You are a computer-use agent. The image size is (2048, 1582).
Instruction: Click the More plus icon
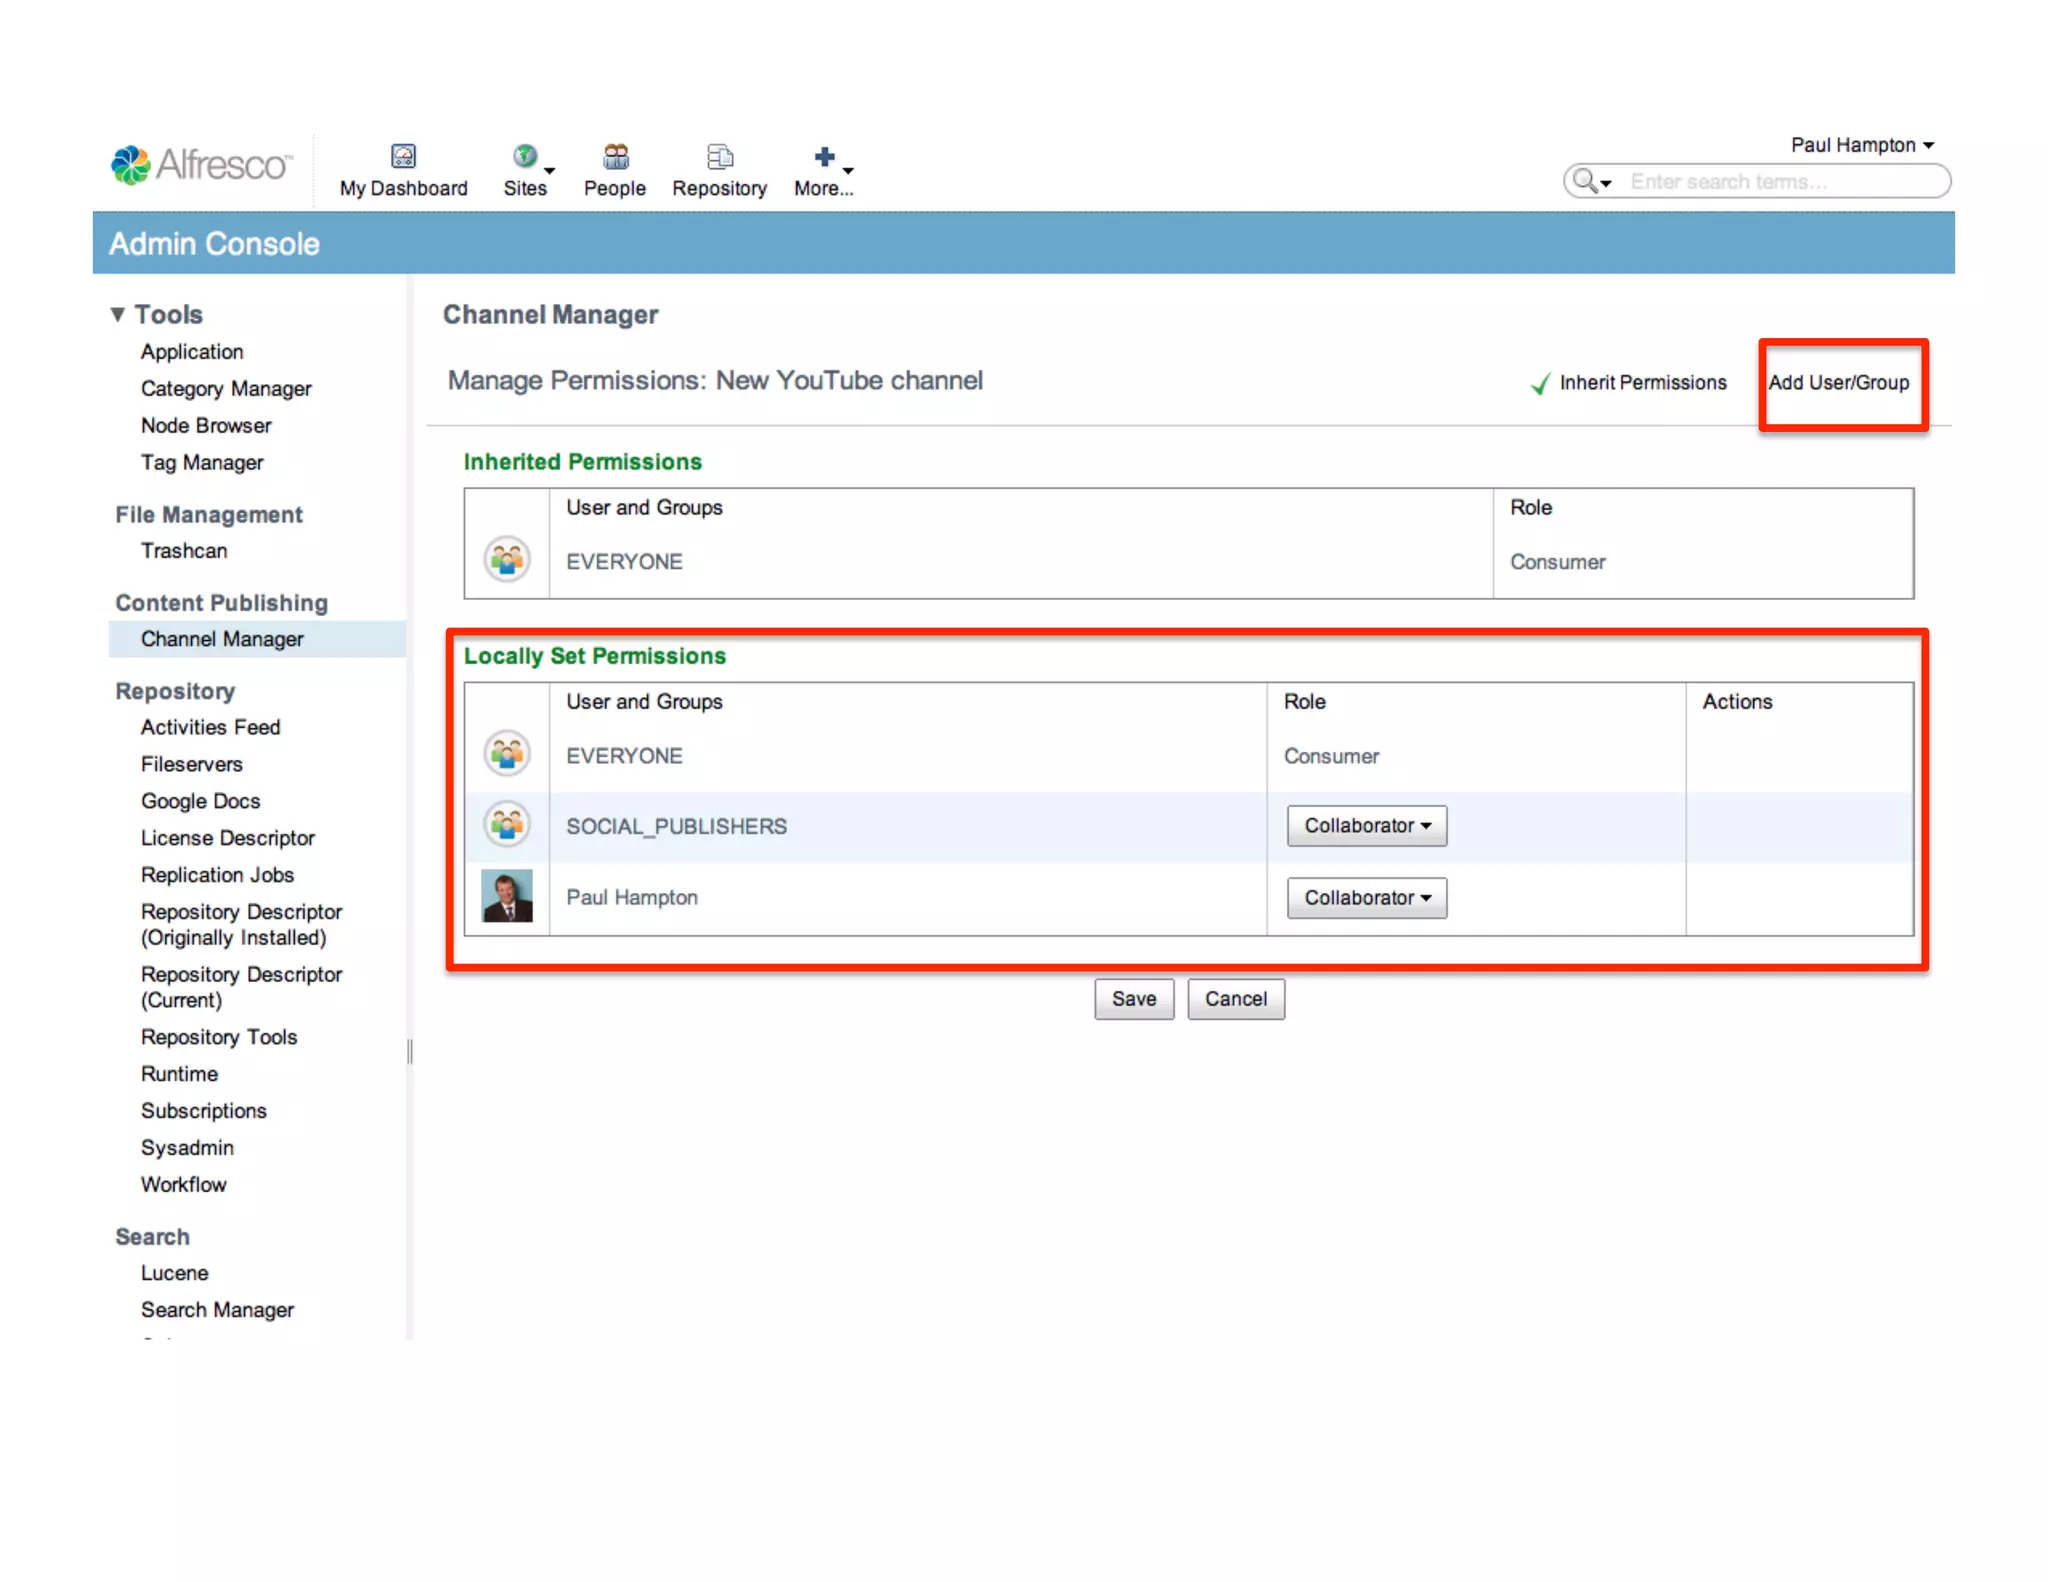pos(824,156)
